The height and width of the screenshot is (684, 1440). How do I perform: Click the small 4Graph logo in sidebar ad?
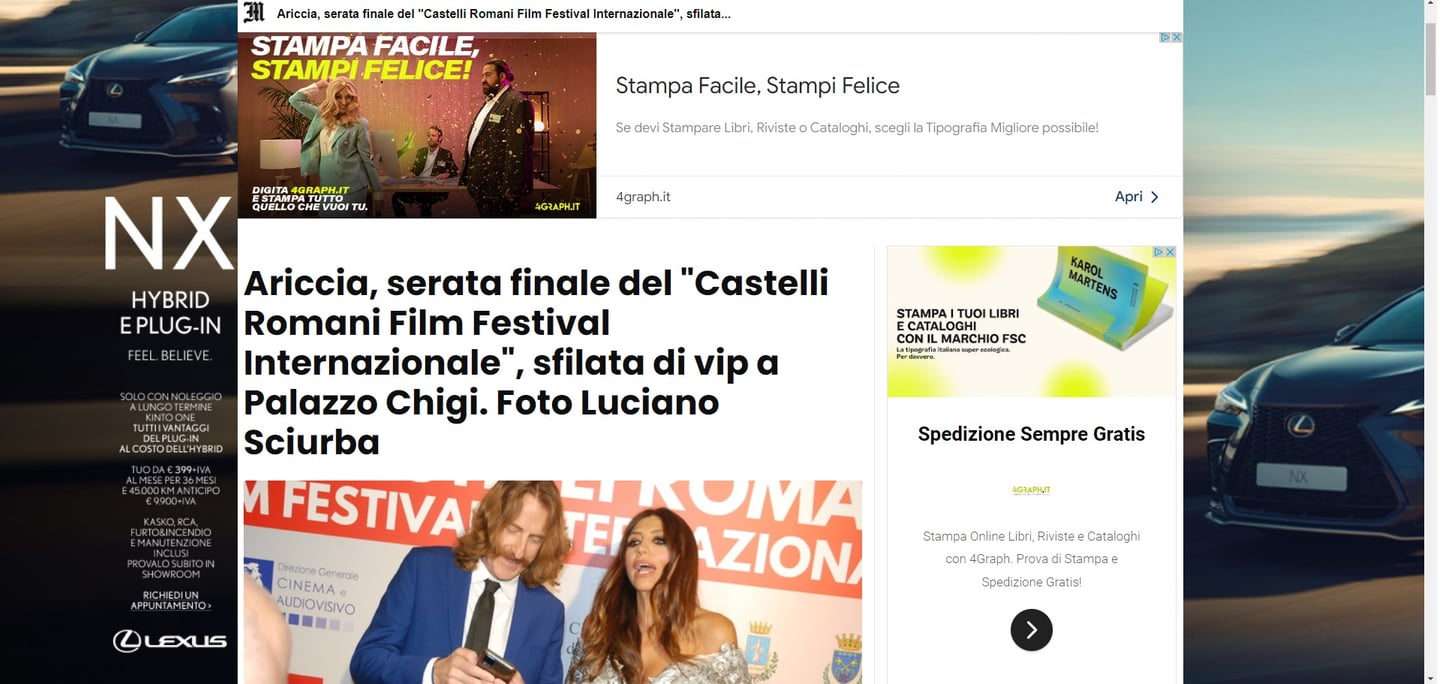[x=1031, y=490]
